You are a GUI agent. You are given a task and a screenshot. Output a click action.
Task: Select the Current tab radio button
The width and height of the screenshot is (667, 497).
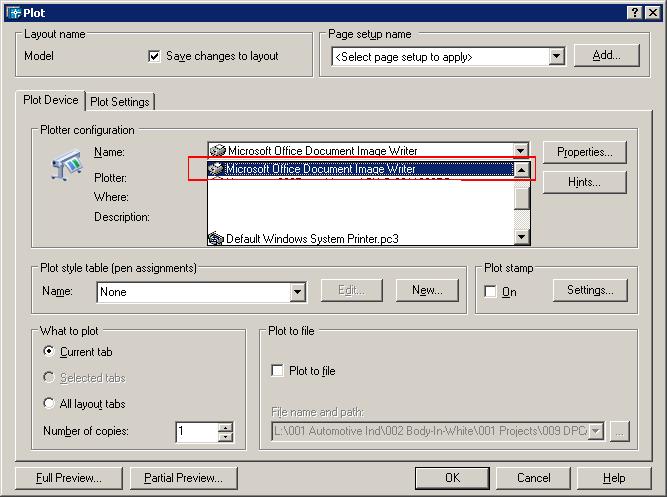coord(49,351)
